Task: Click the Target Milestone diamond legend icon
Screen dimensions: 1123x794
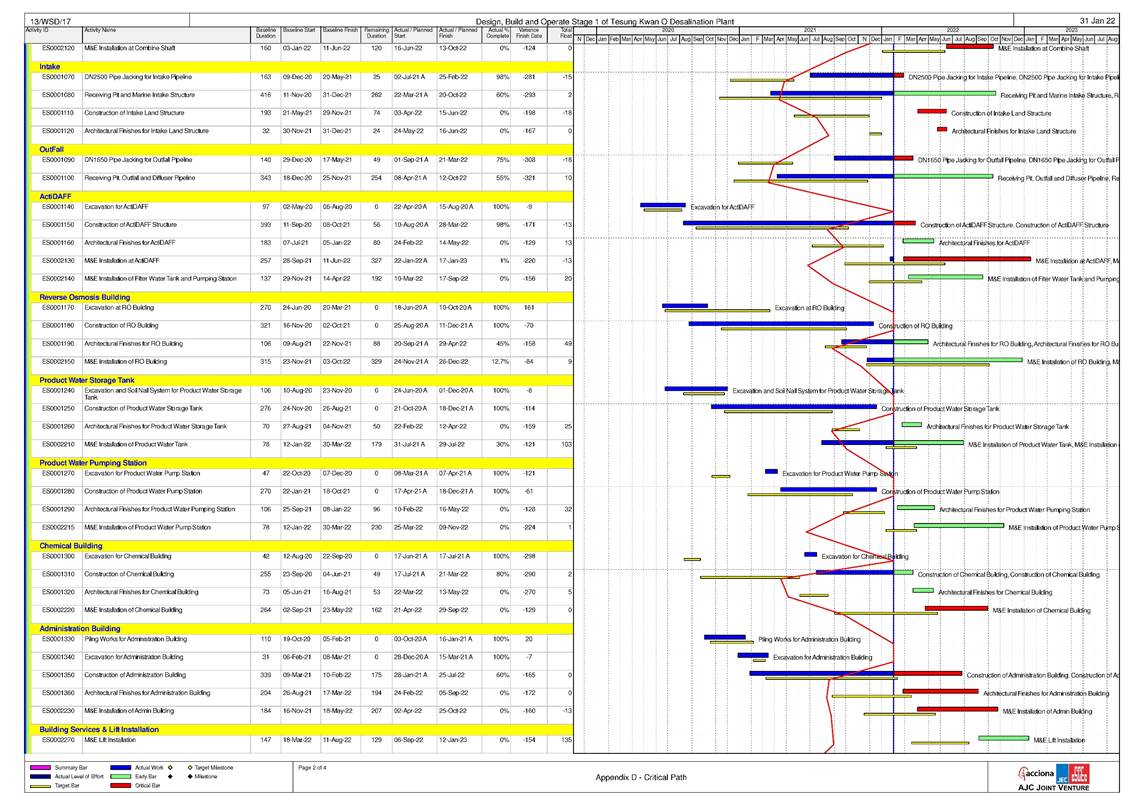Action: click(190, 767)
